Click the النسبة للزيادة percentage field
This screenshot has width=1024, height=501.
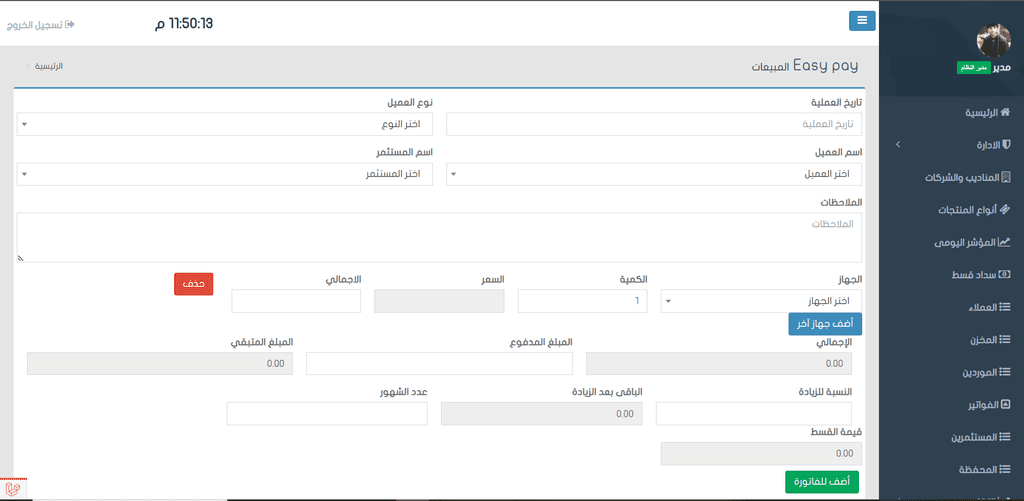[754, 414]
